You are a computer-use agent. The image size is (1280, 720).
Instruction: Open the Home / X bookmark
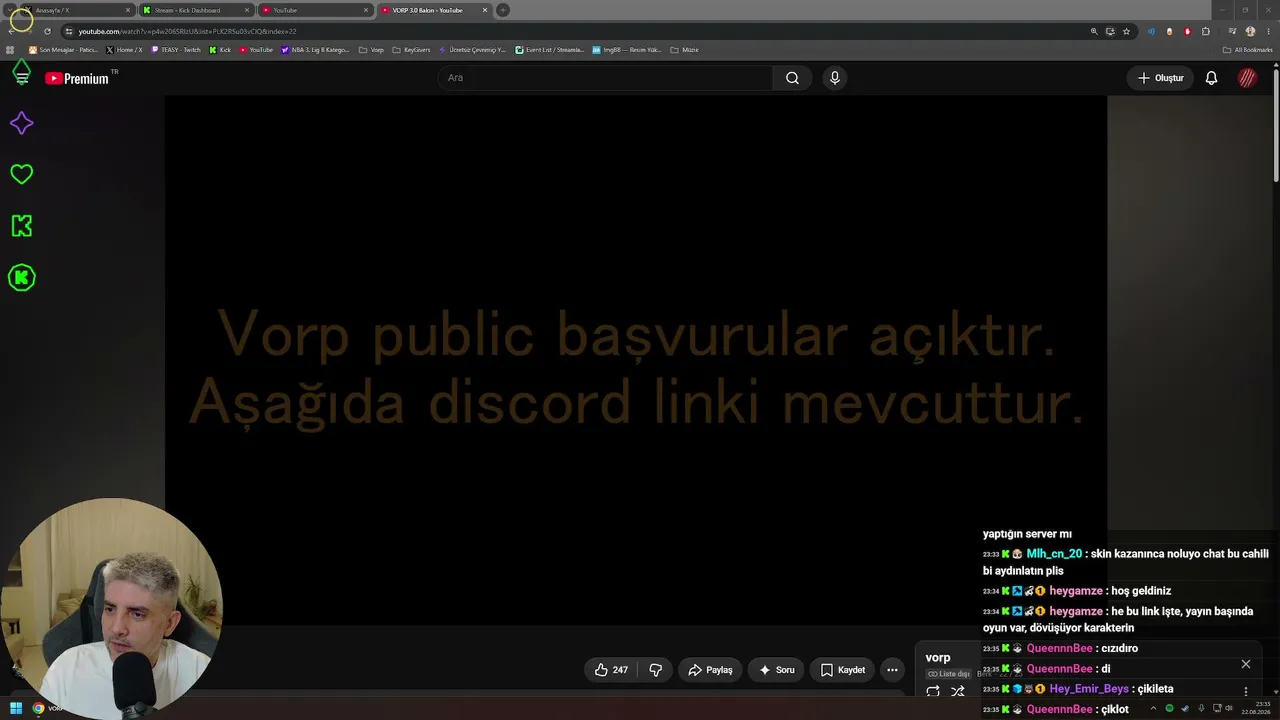[124, 50]
